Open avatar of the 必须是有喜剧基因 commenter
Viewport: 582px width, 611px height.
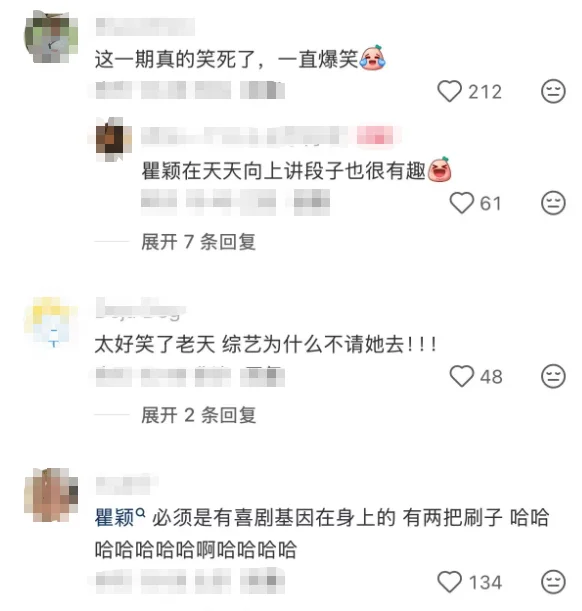click(51, 495)
